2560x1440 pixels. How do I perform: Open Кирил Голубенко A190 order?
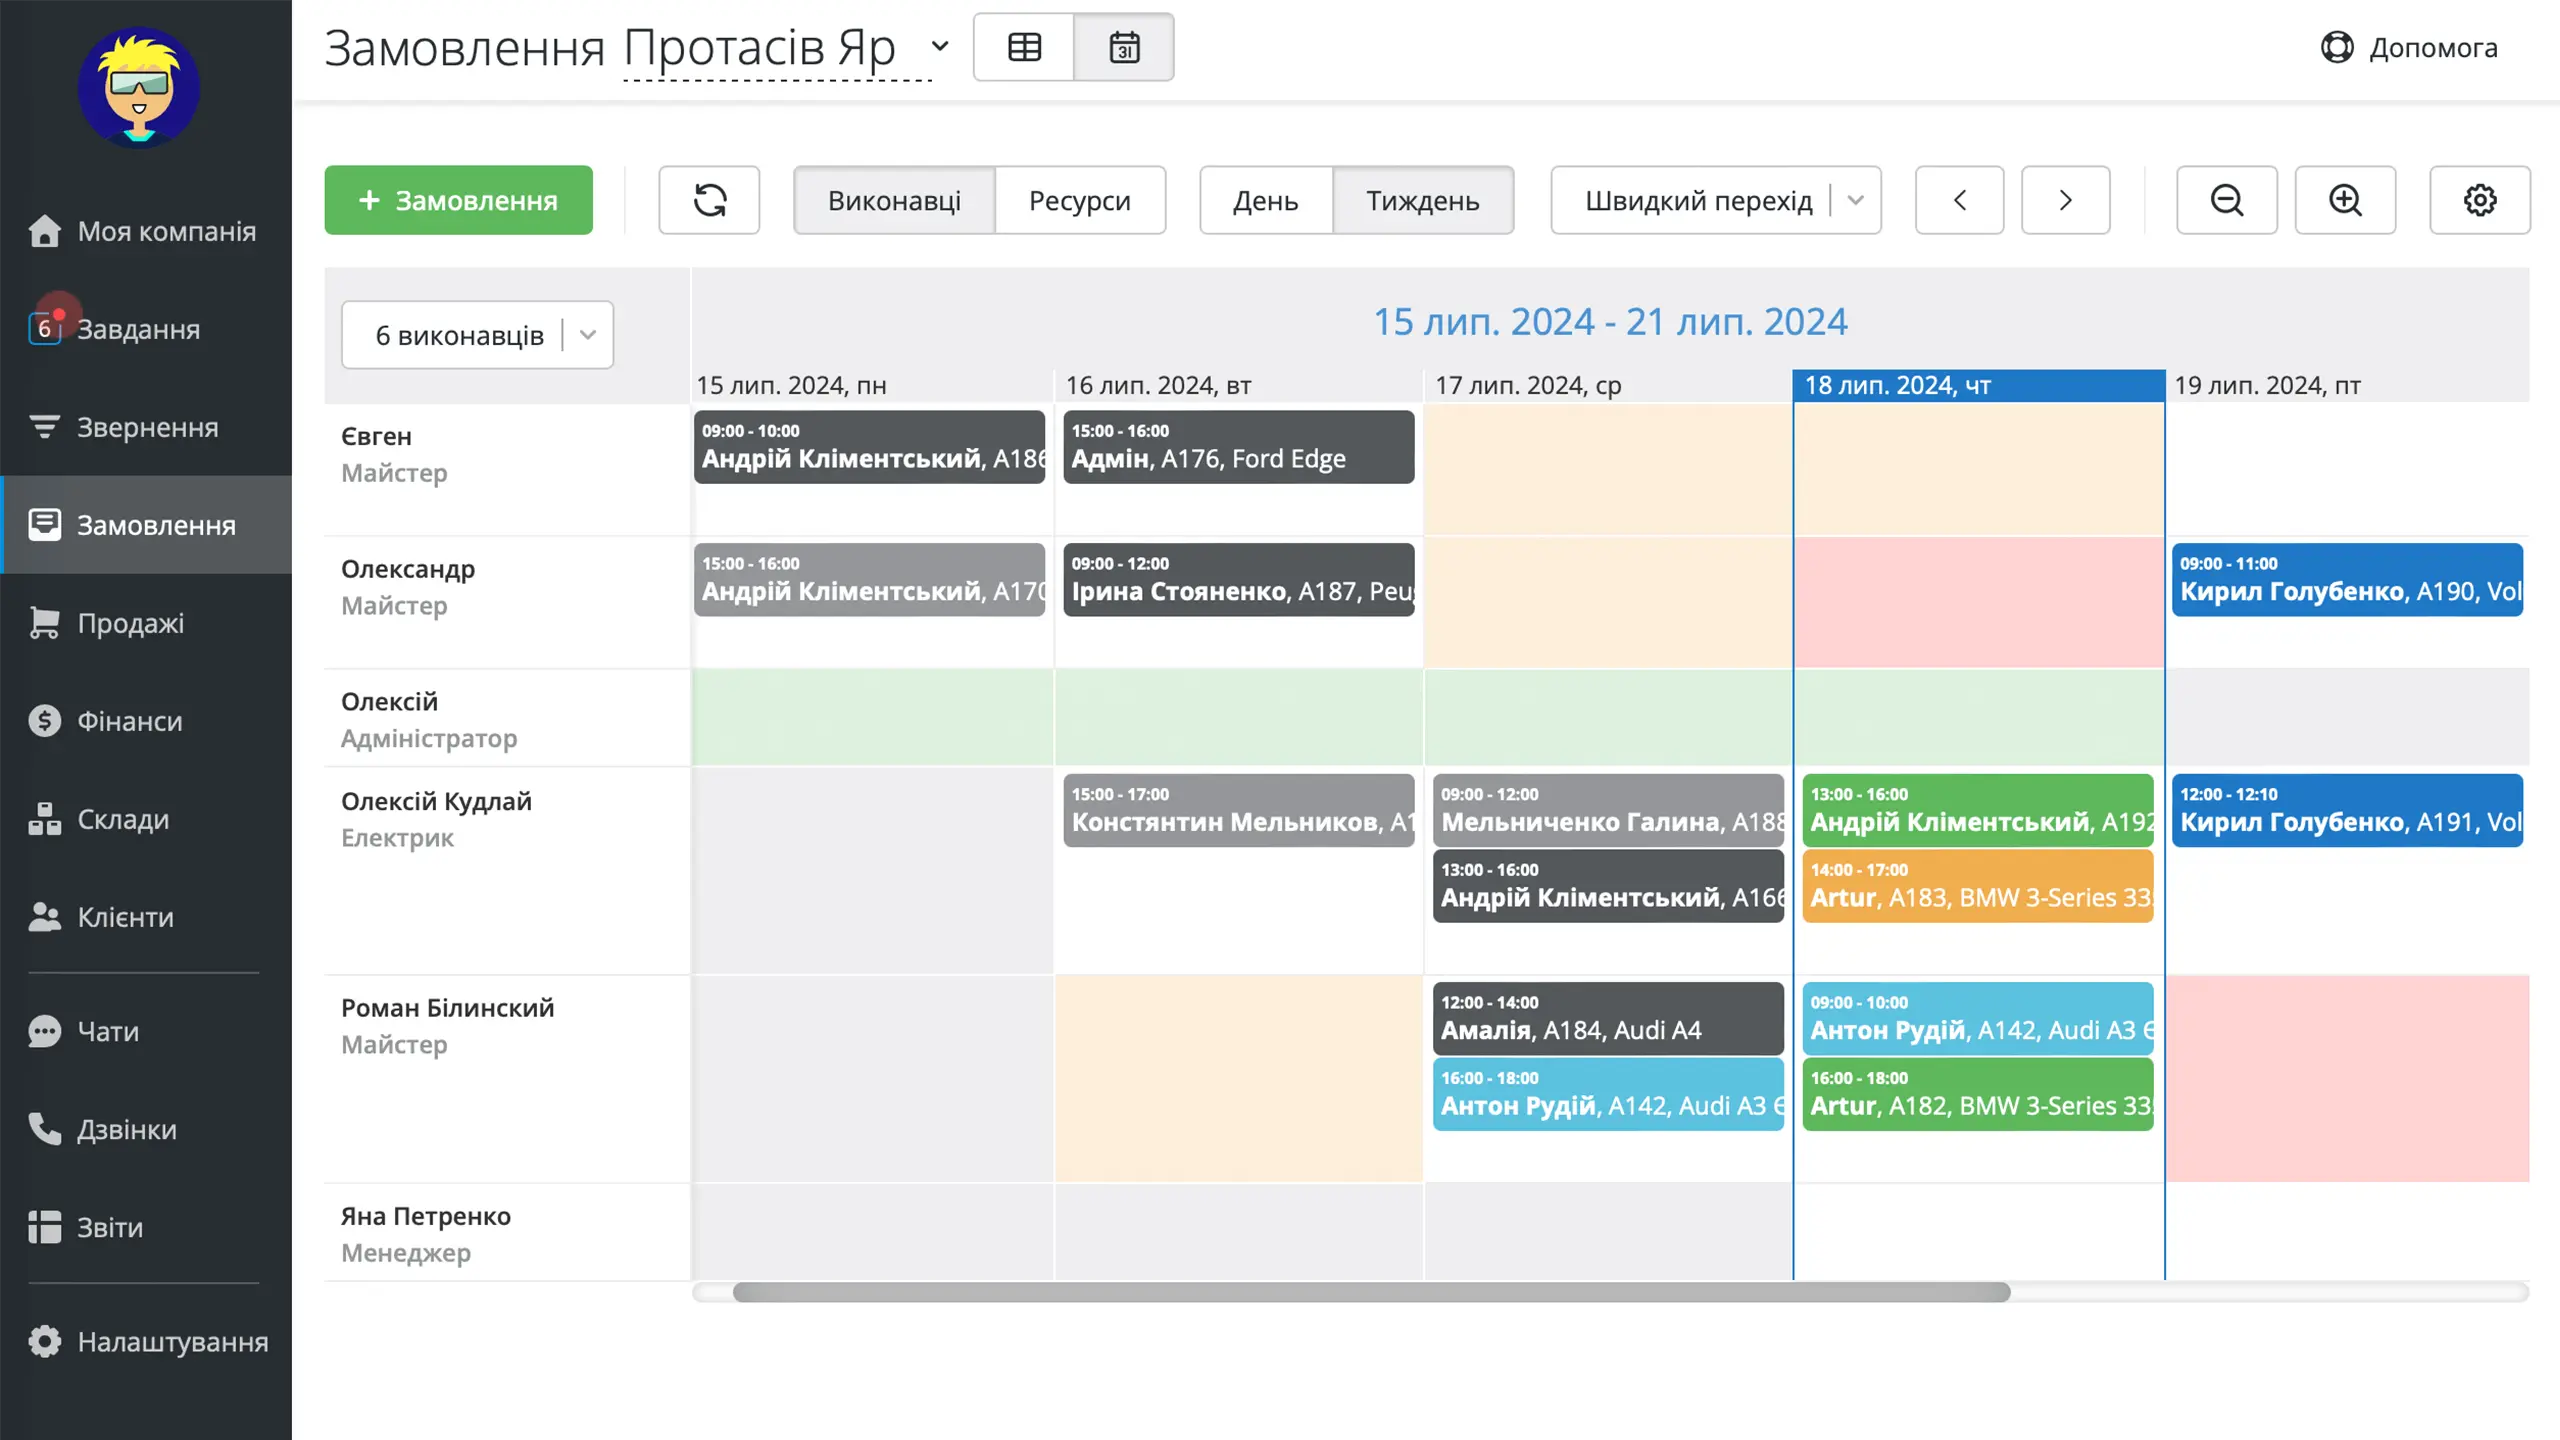tap(2347, 579)
